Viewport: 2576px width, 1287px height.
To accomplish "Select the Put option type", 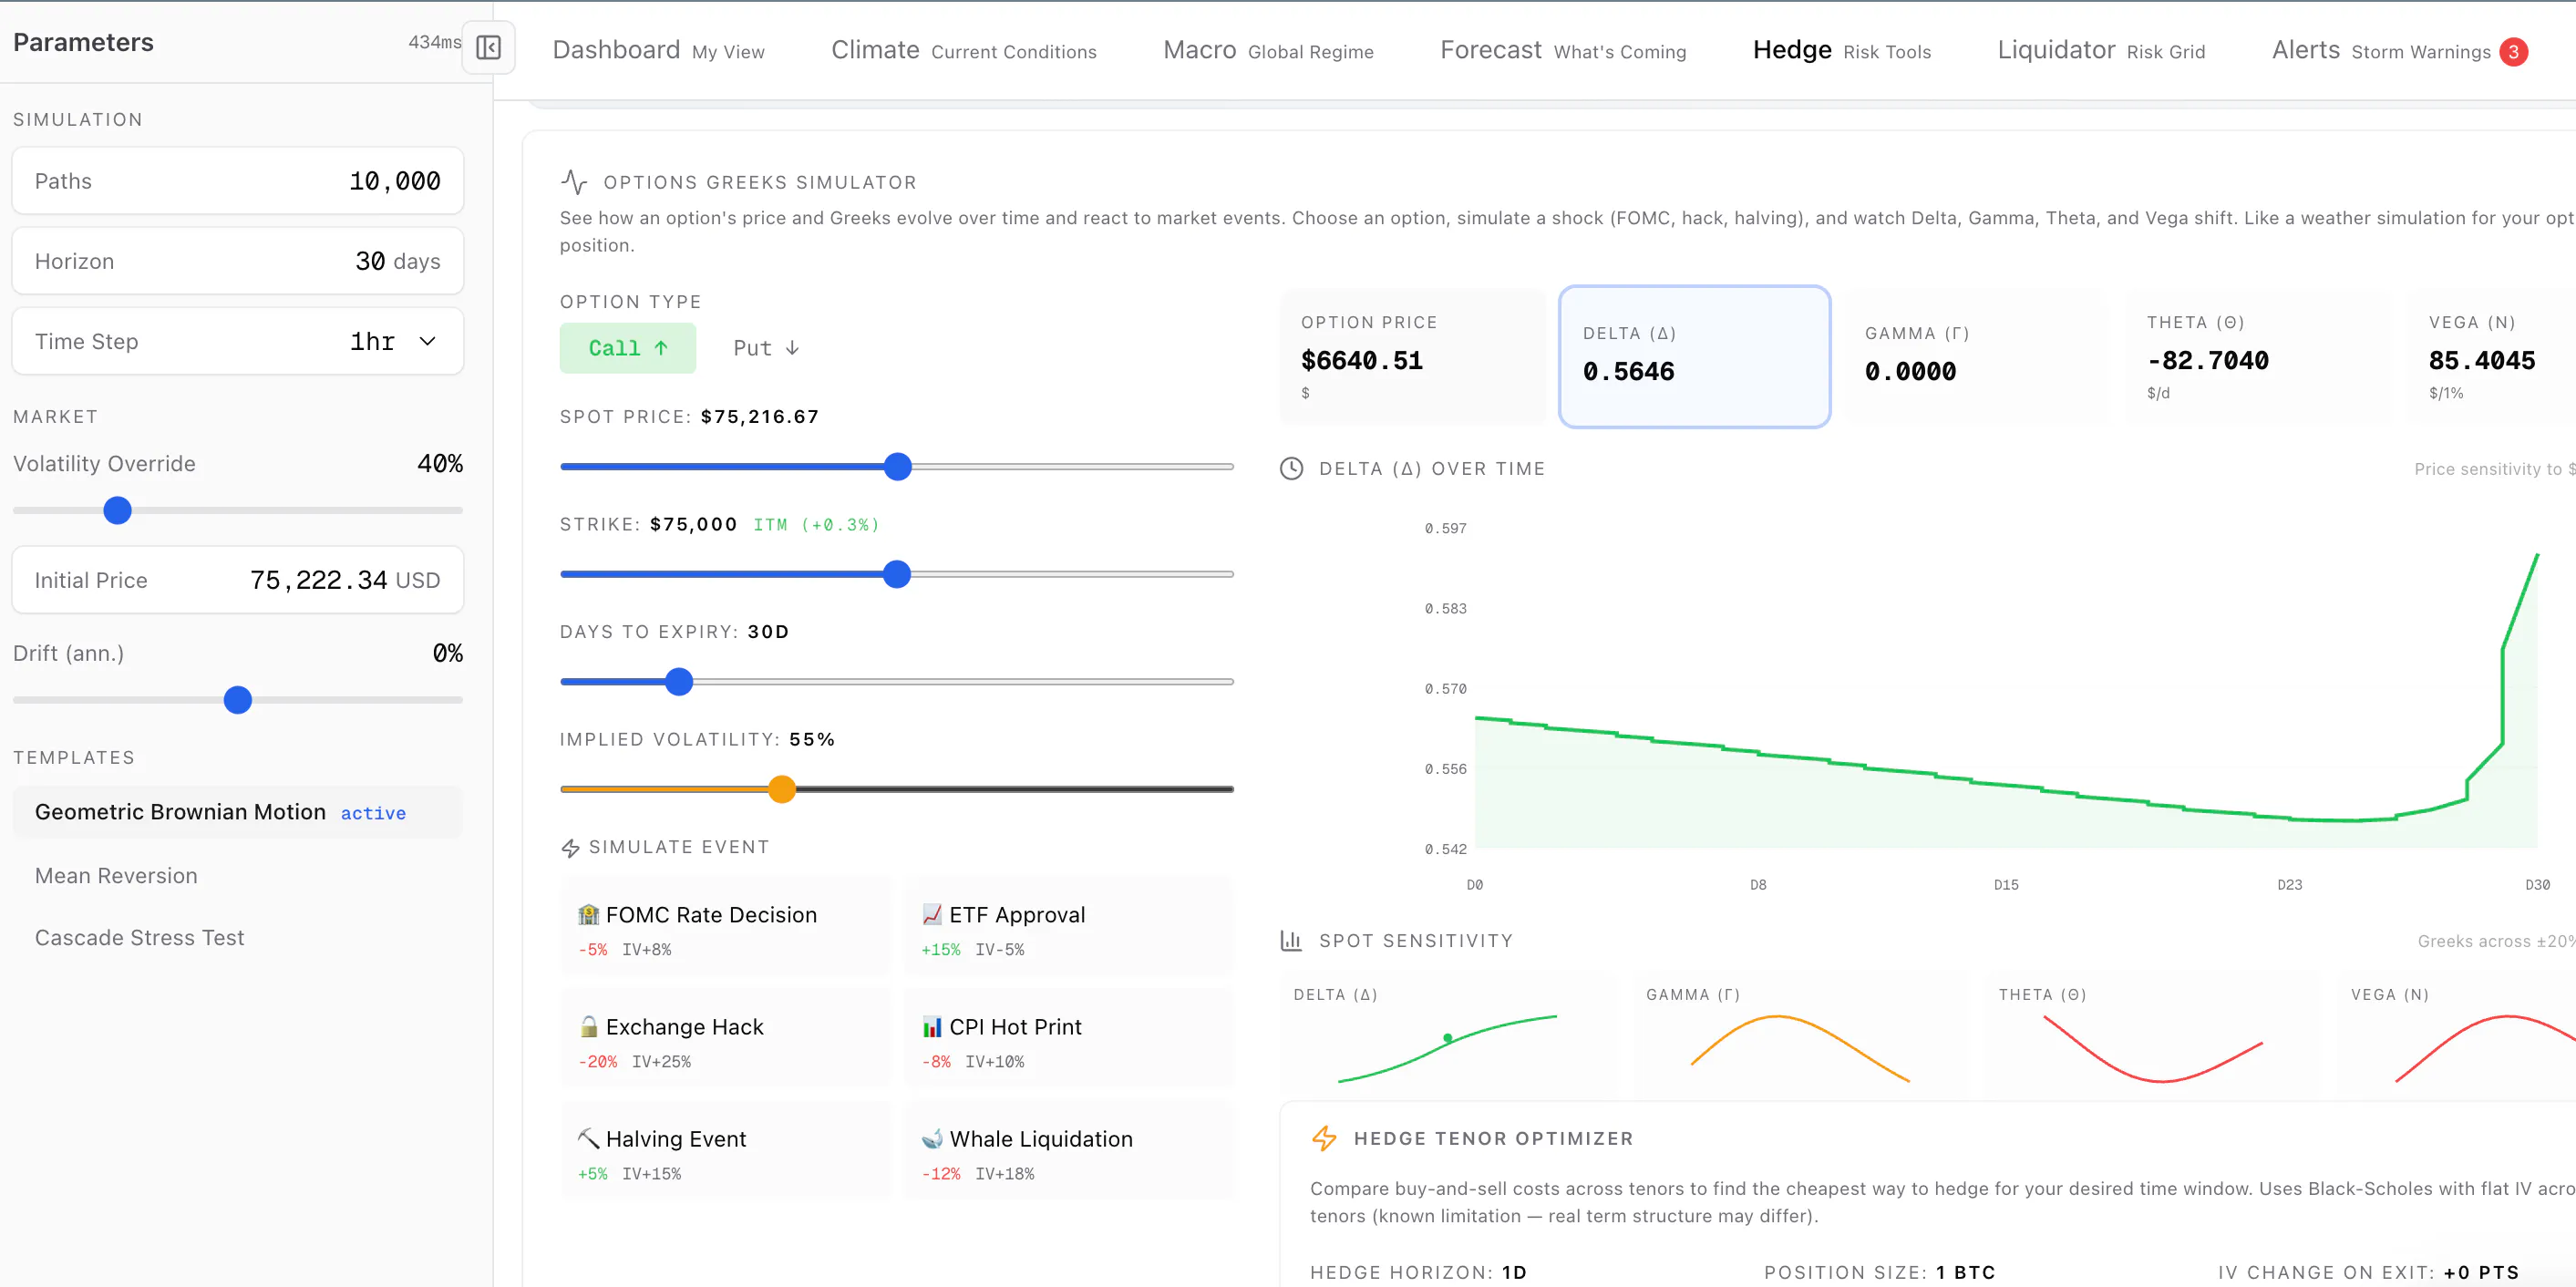I will (x=766, y=348).
